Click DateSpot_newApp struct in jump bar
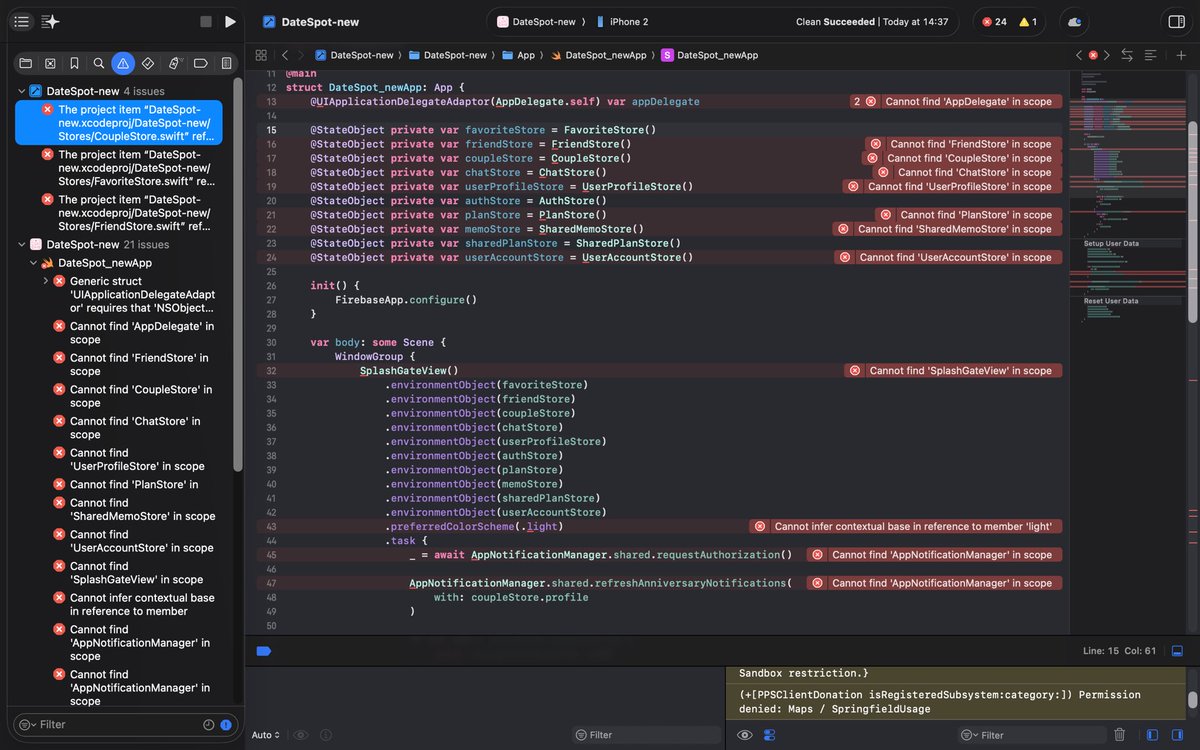Screen dimensions: 1200x750 tap(709, 55)
